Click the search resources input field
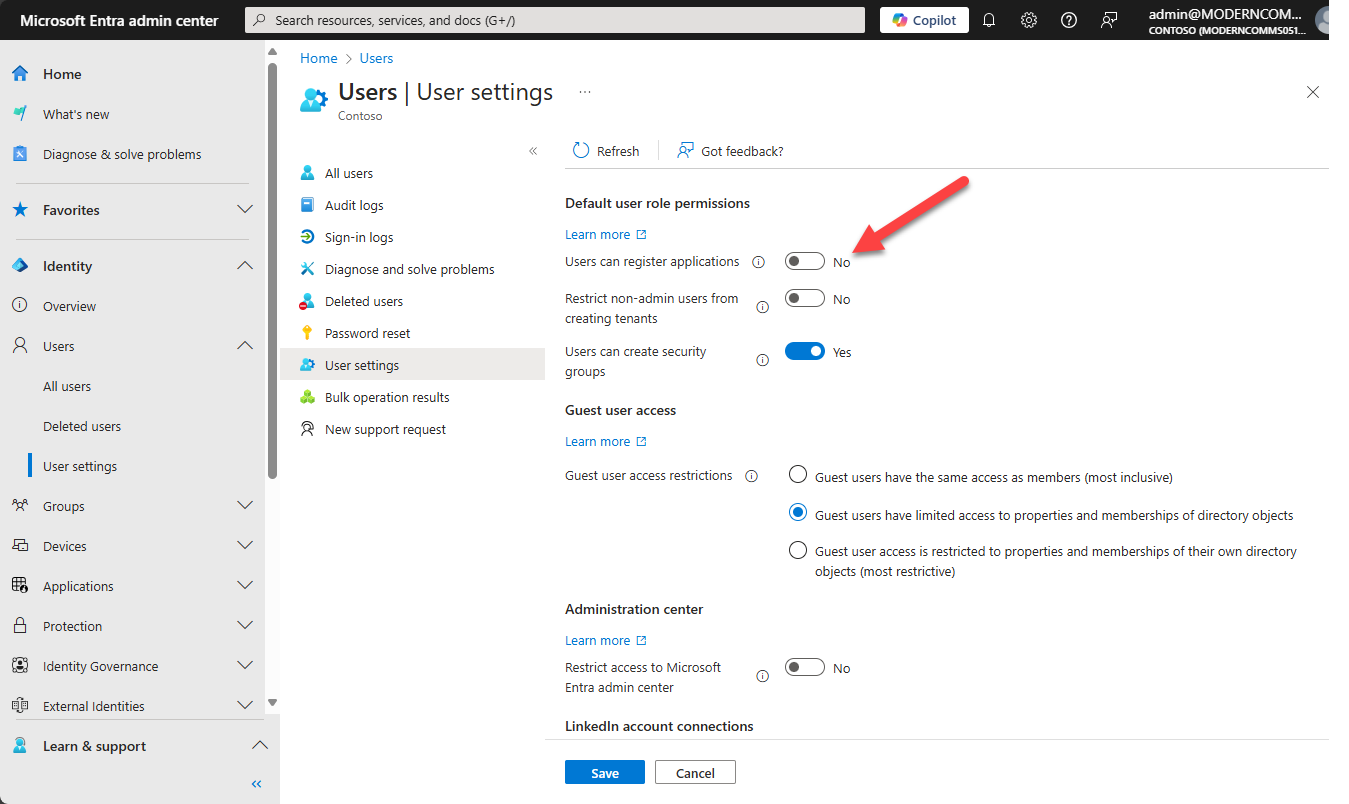Image resolution: width=1349 pixels, height=804 pixels. (x=555, y=20)
